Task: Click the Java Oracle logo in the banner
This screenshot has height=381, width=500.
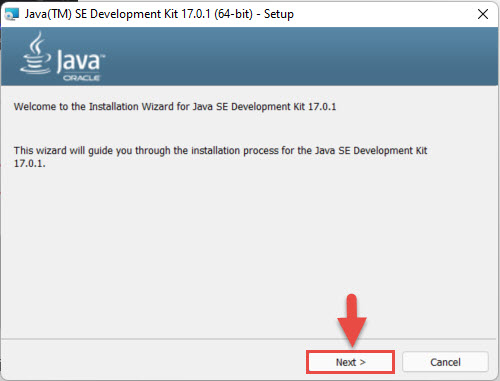Action: click(x=62, y=57)
